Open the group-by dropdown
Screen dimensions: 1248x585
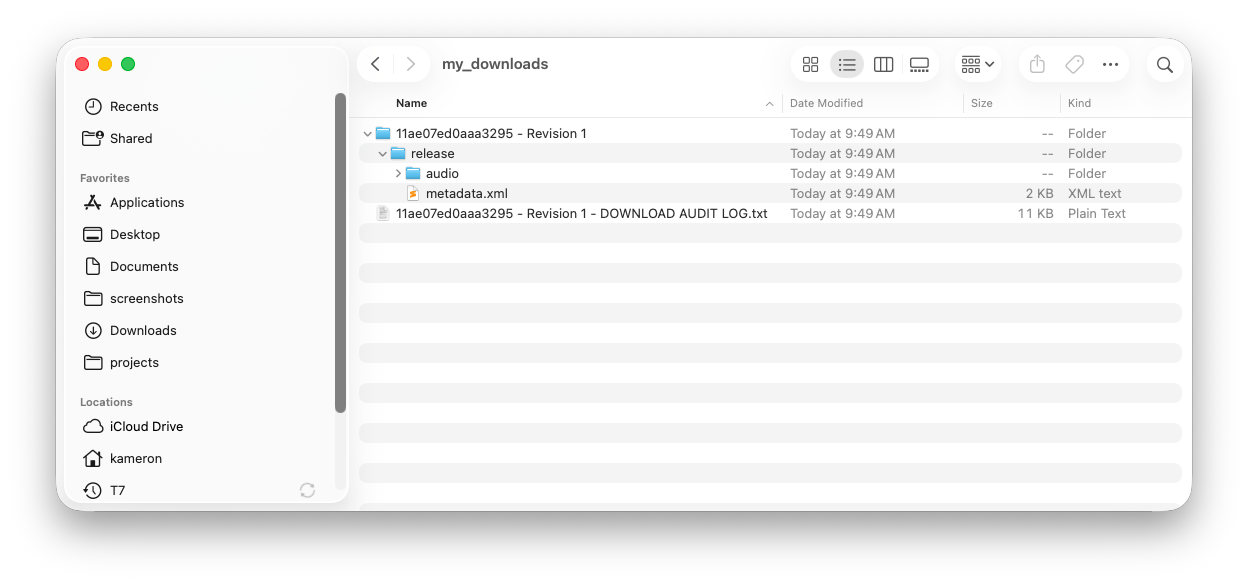coord(977,64)
